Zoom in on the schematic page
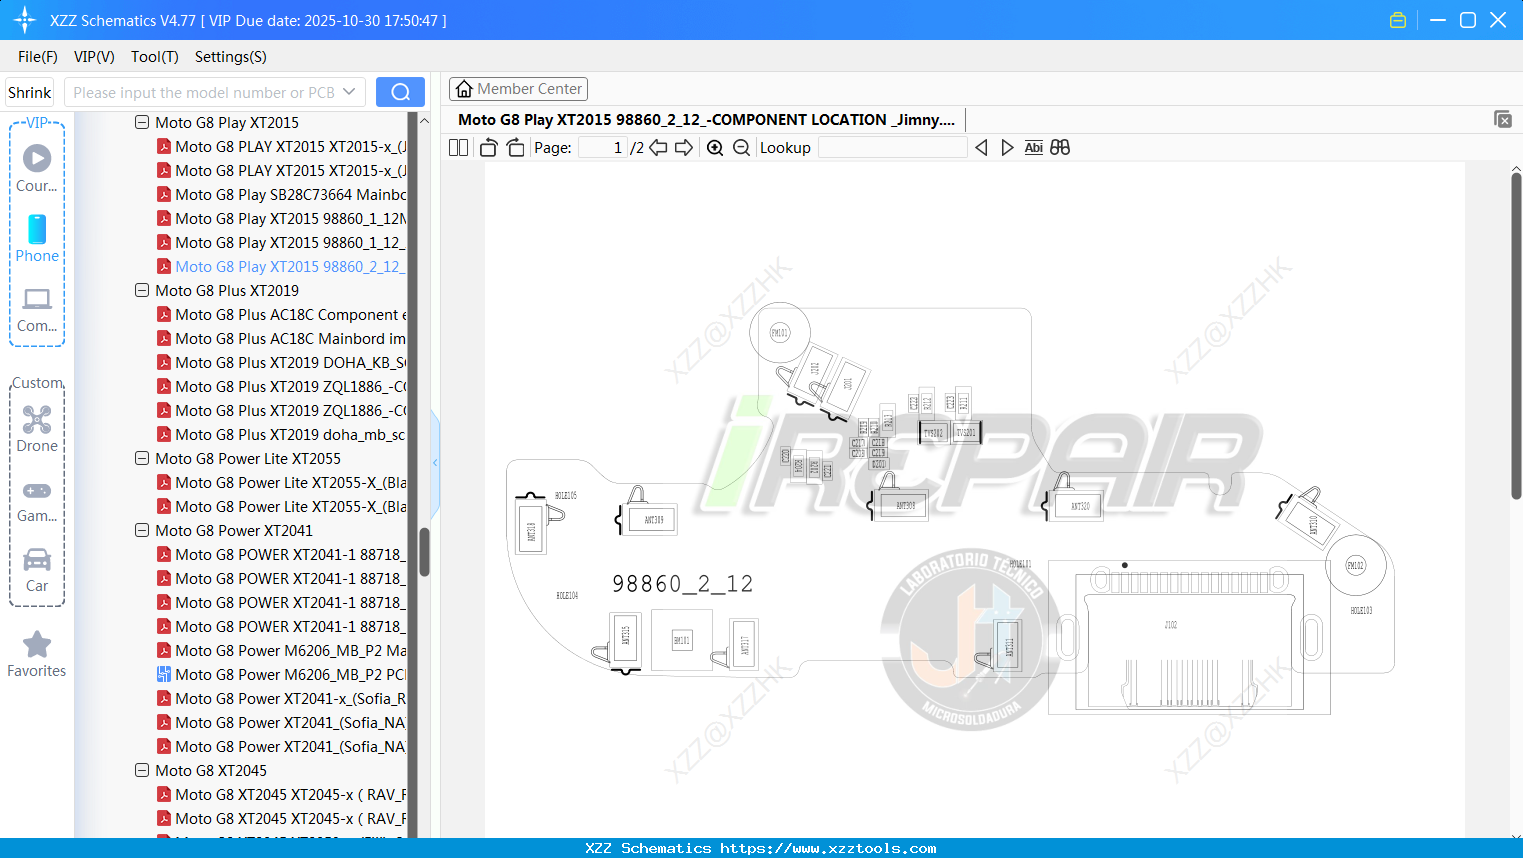The height and width of the screenshot is (858, 1523). [714, 147]
